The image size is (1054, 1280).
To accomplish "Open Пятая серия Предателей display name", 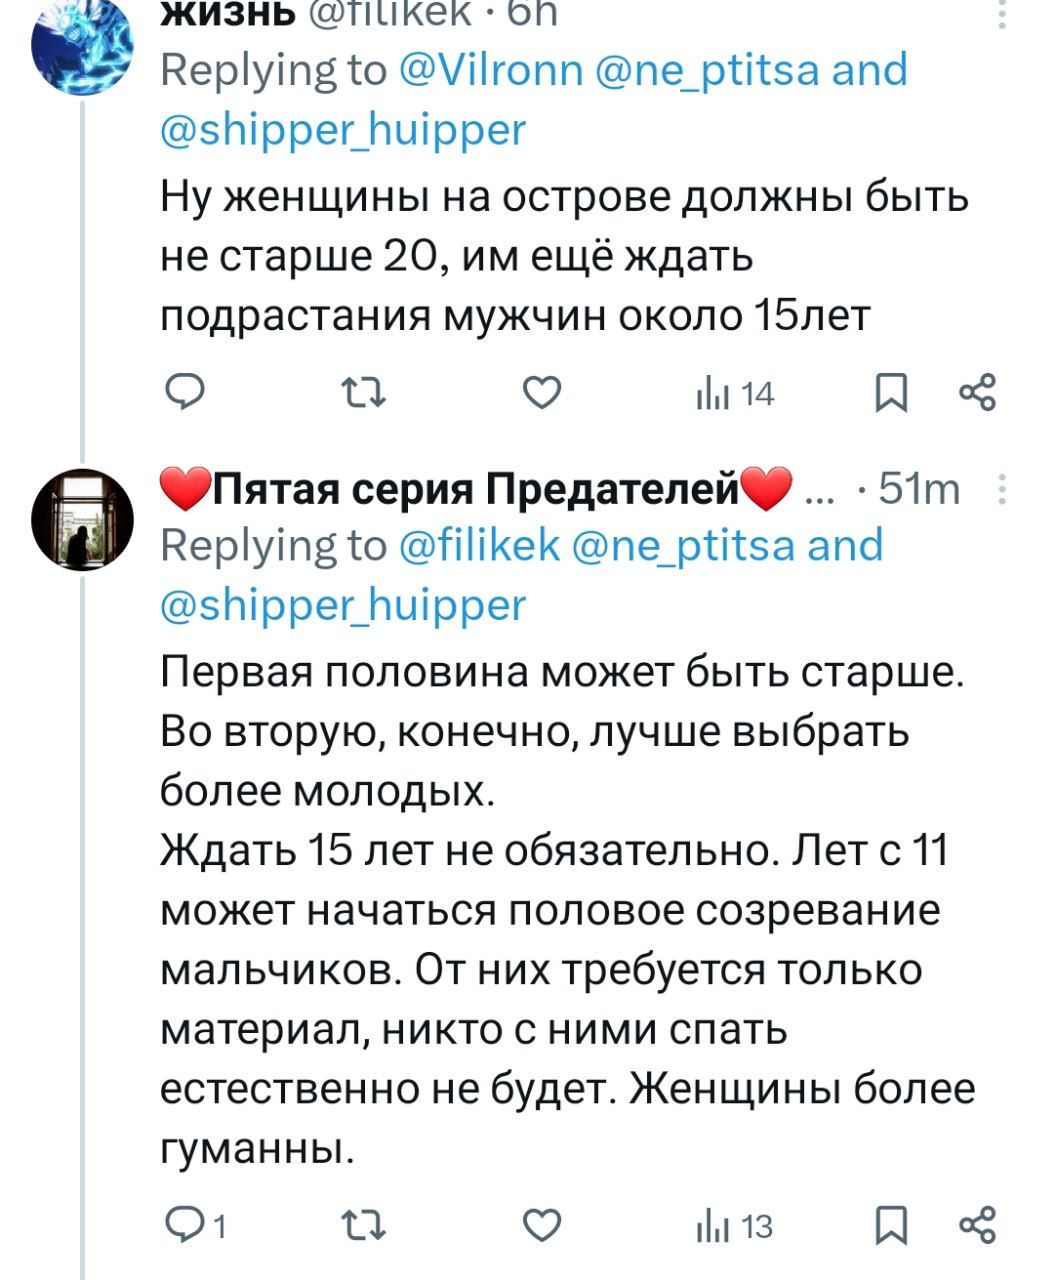I will coord(475,489).
